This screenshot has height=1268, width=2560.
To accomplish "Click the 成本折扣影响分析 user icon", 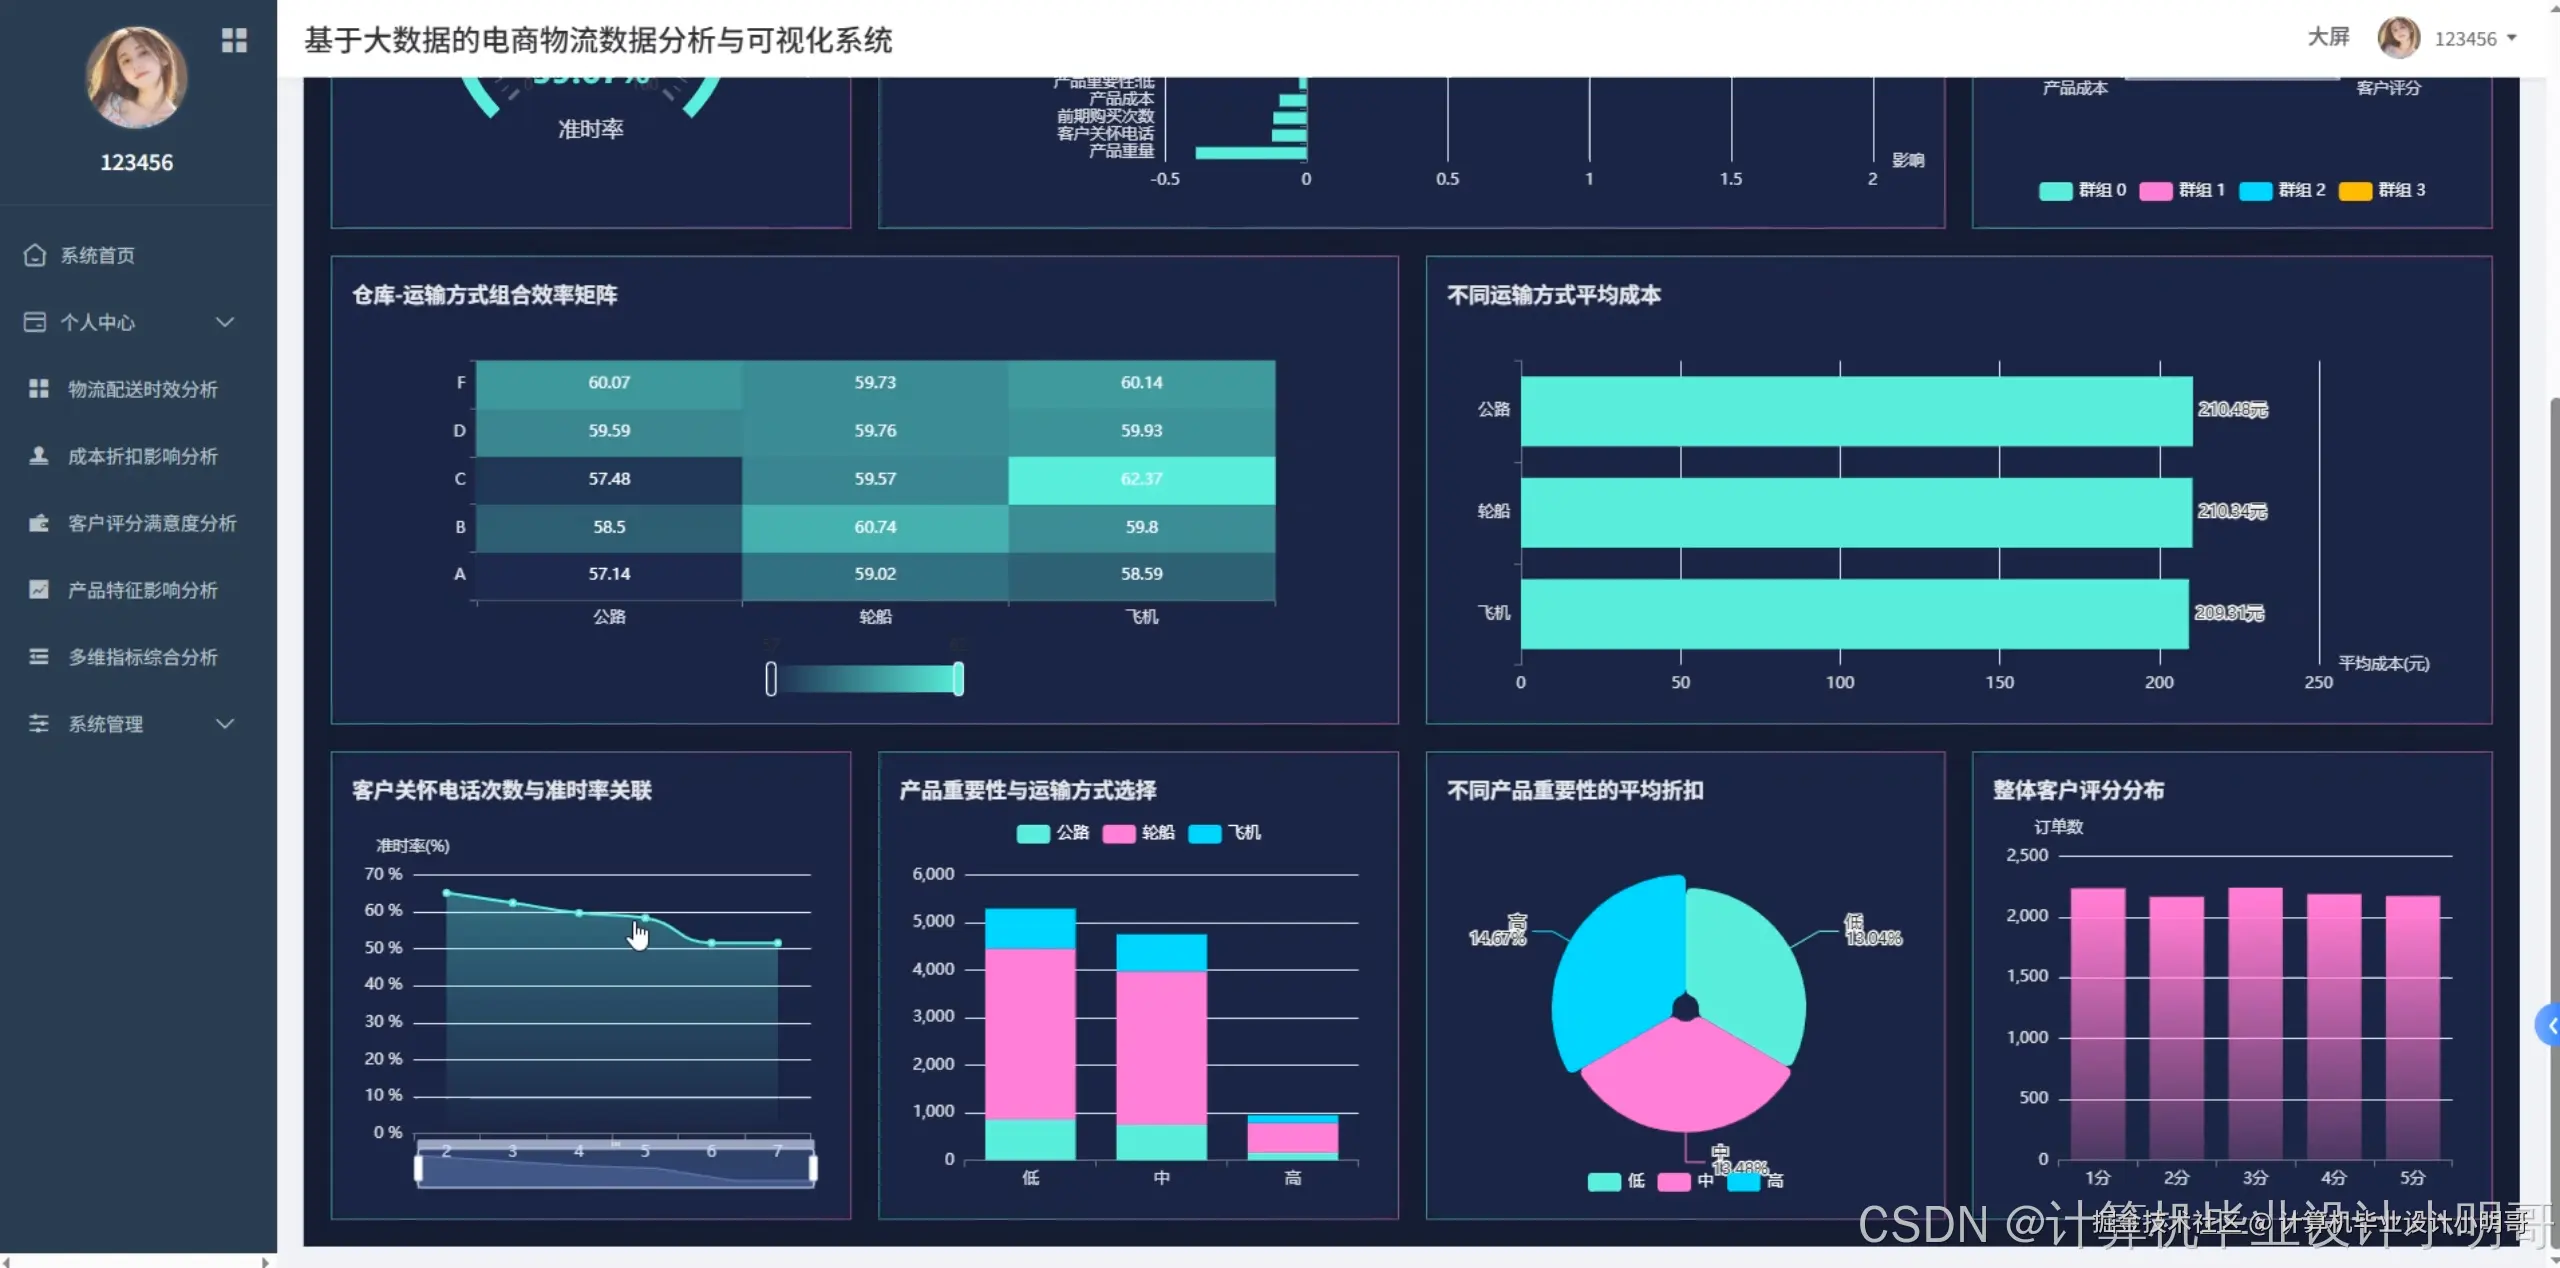I will [38, 456].
